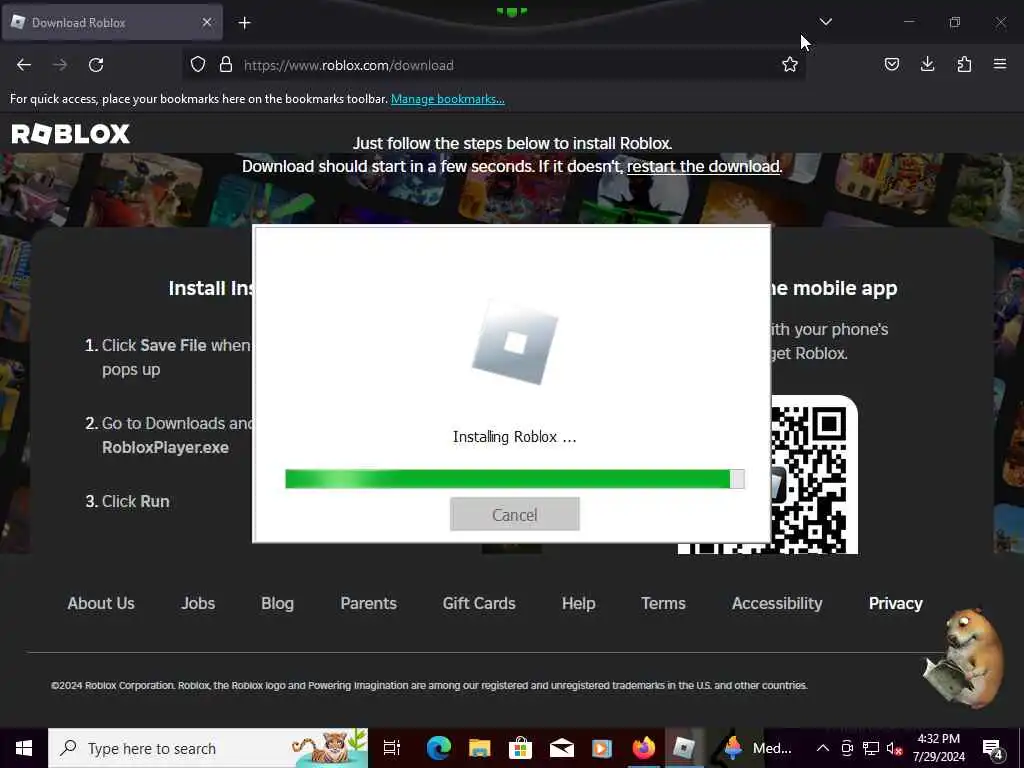
Task: Open Windows Start menu
Action: point(24,748)
